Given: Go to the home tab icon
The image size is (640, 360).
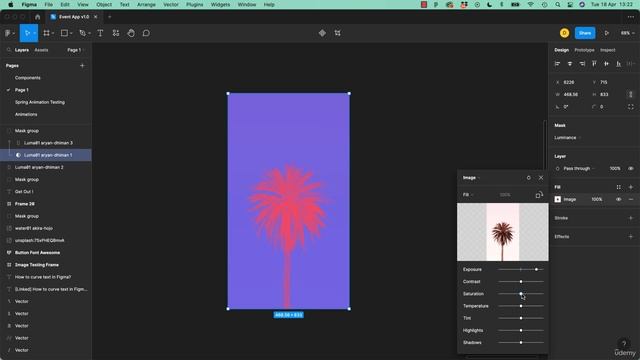Looking at the screenshot, I should click(x=38, y=17).
